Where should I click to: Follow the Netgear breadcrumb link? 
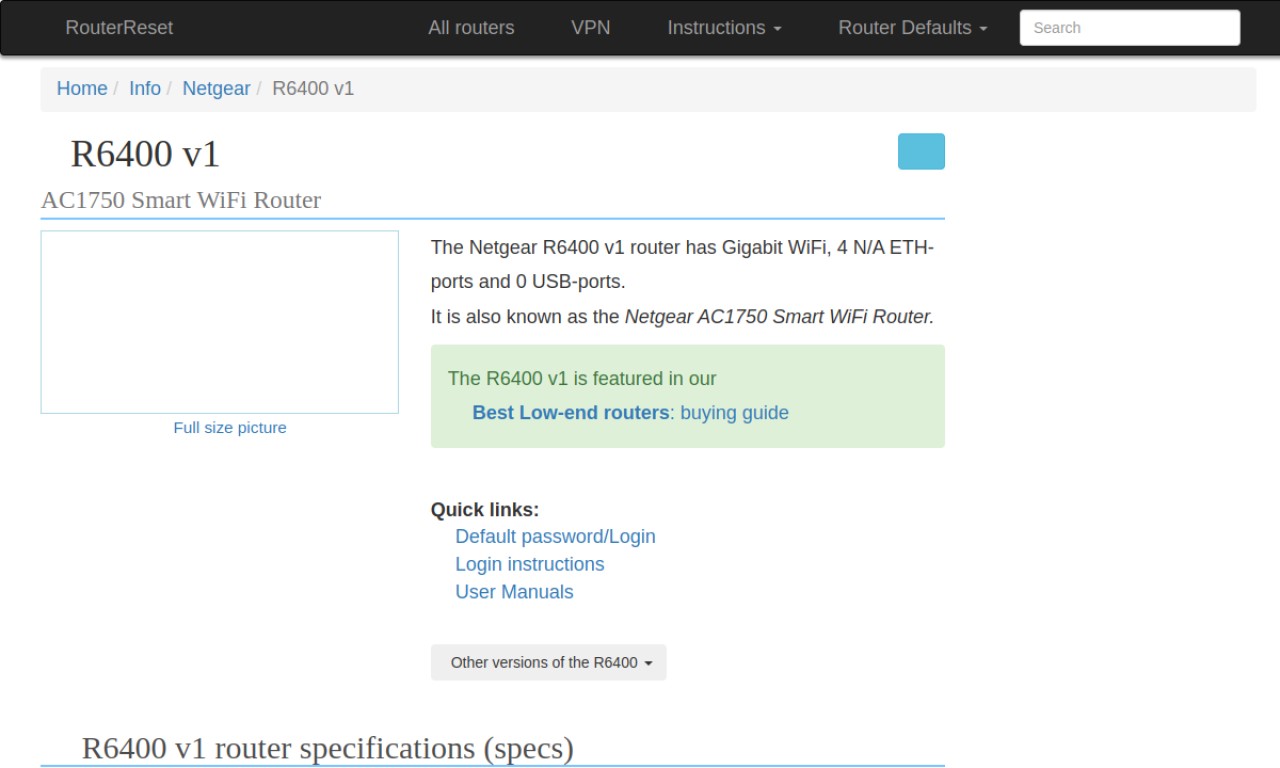point(216,88)
